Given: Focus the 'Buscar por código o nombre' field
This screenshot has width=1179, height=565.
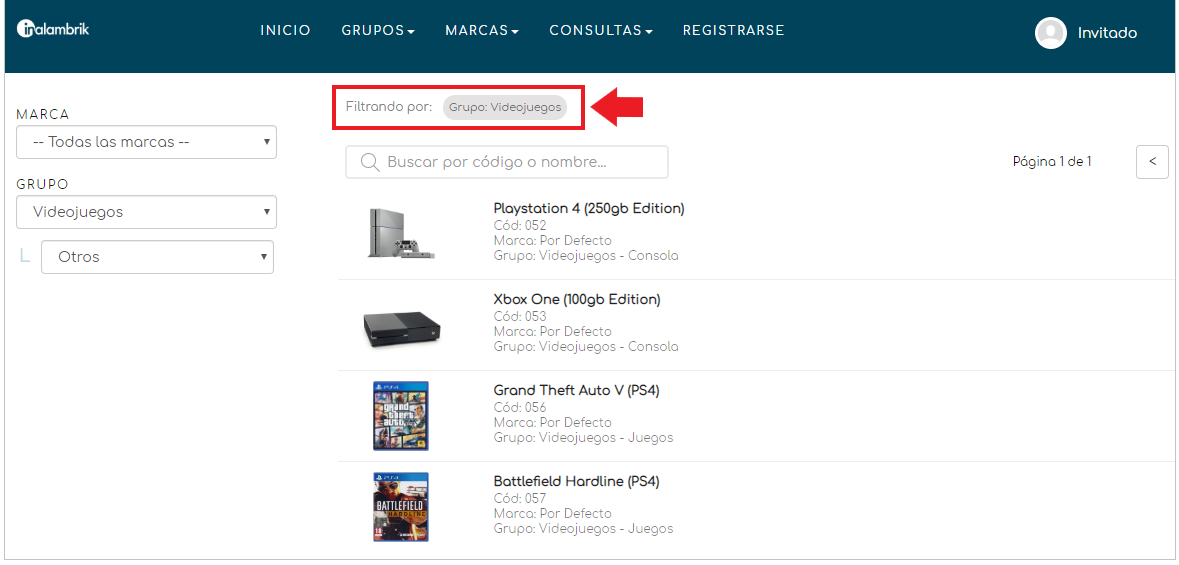Looking at the screenshot, I should pyautogui.click(x=507, y=163).
